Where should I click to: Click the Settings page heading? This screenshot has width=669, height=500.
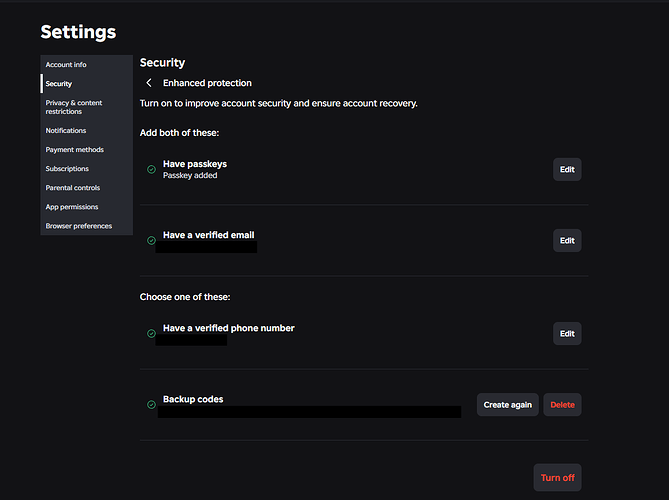click(78, 32)
